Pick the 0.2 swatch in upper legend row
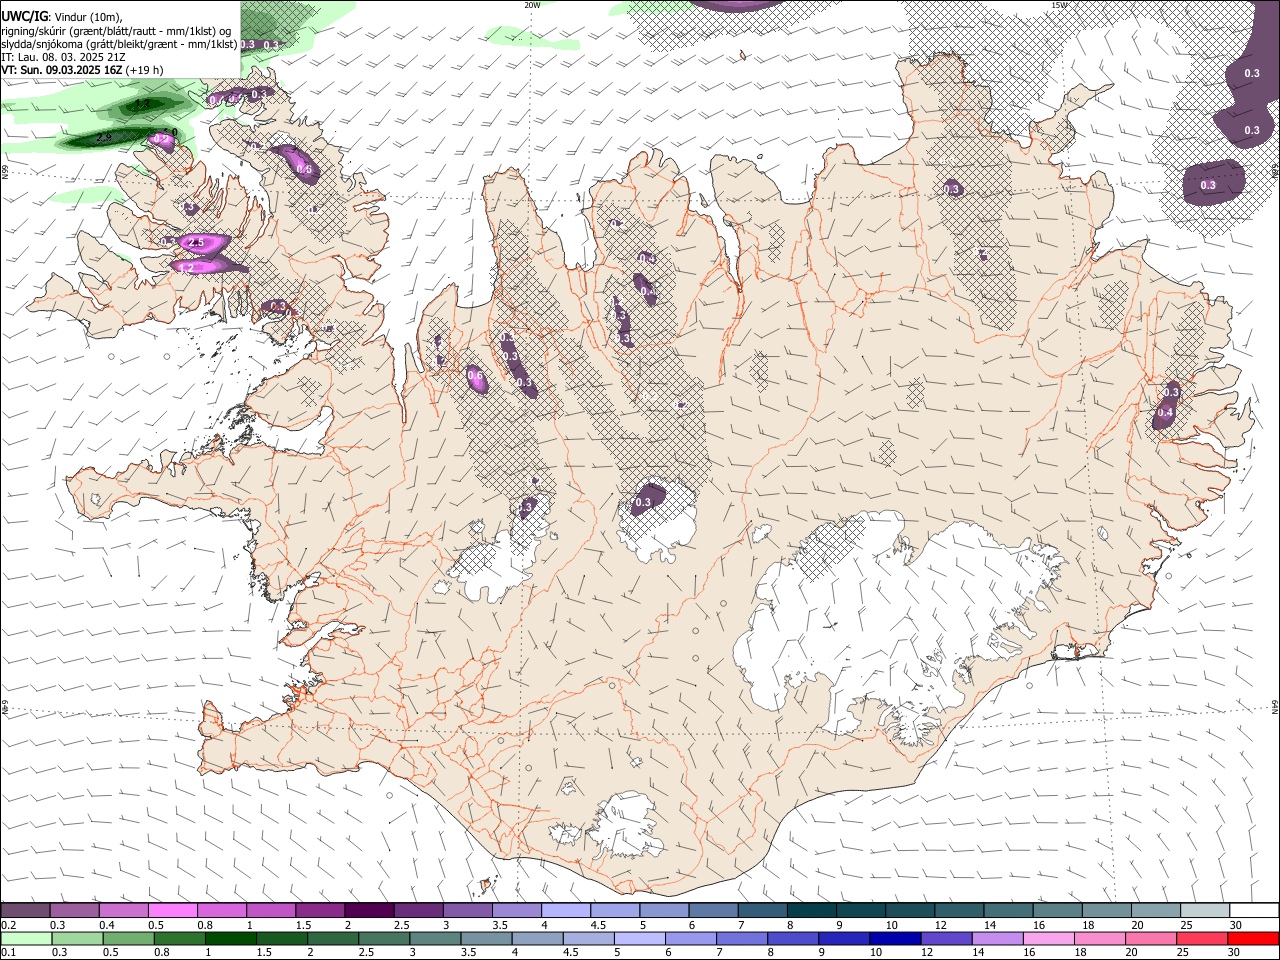 point(25,911)
